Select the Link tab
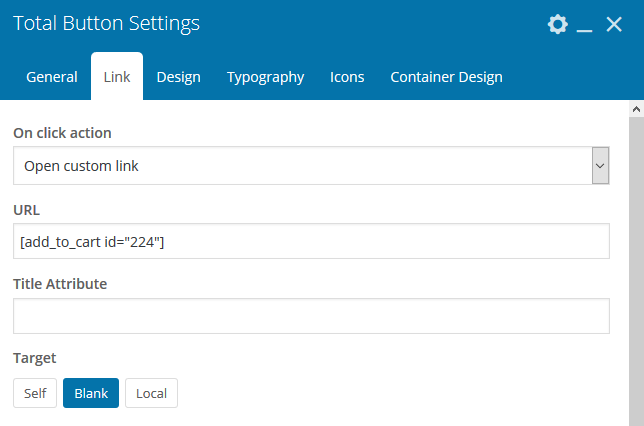The image size is (644, 426). tap(117, 77)
